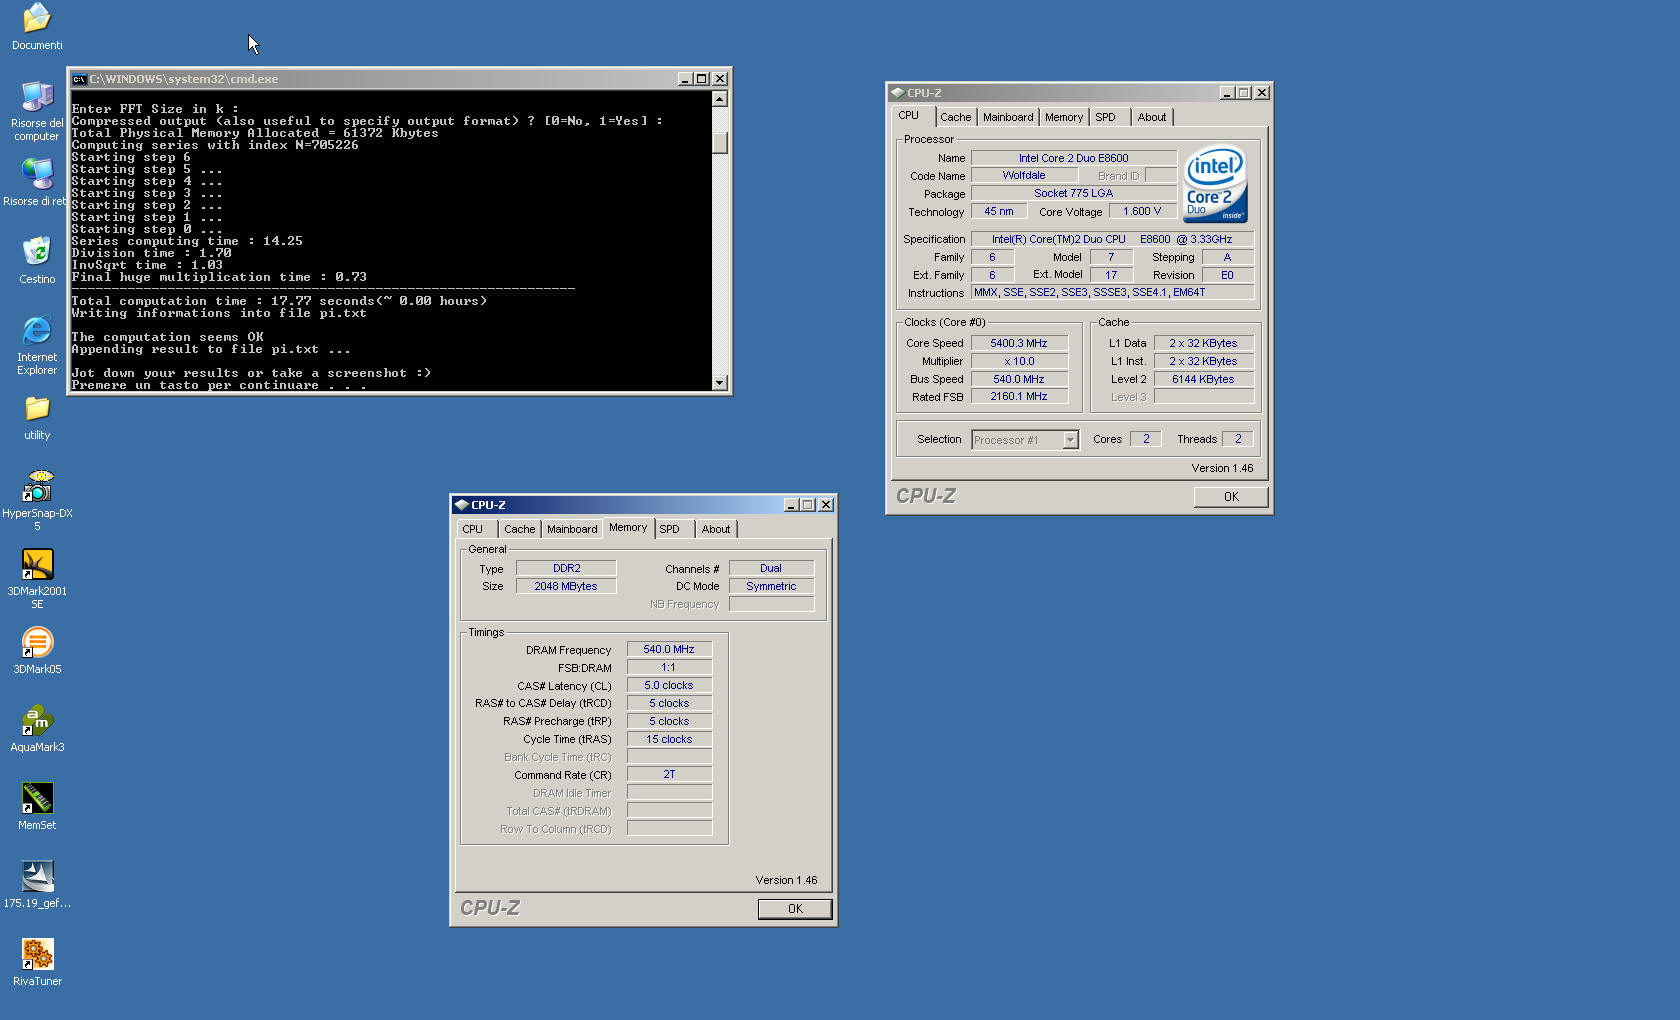Expand the Processor #1 selection dropdown
Image resolution: width=1680 pixels, height=1020 pixels.
(1070, 440)
